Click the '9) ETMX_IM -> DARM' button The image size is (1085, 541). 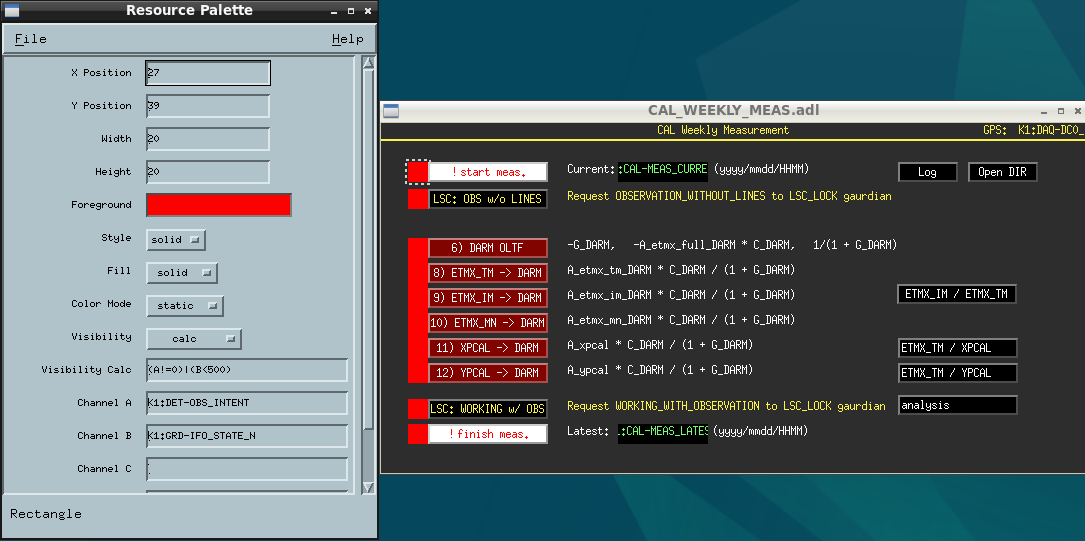(488, 297)
